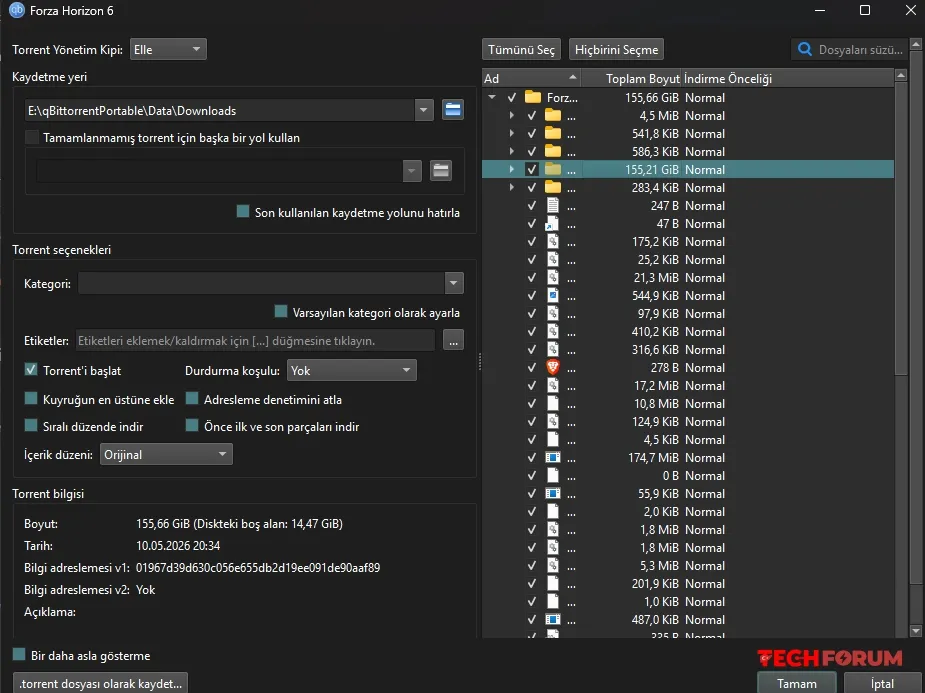
Task: Tick Bir daha asla gösterme checkbox
Action: tap(19, 655)
